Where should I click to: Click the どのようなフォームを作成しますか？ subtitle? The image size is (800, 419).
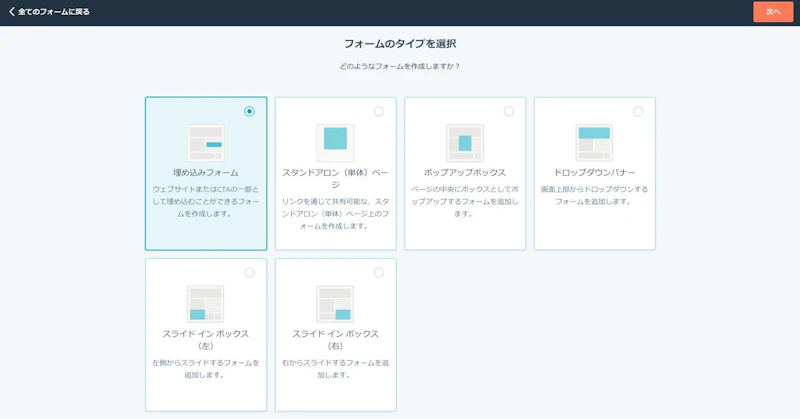[400, 66]
